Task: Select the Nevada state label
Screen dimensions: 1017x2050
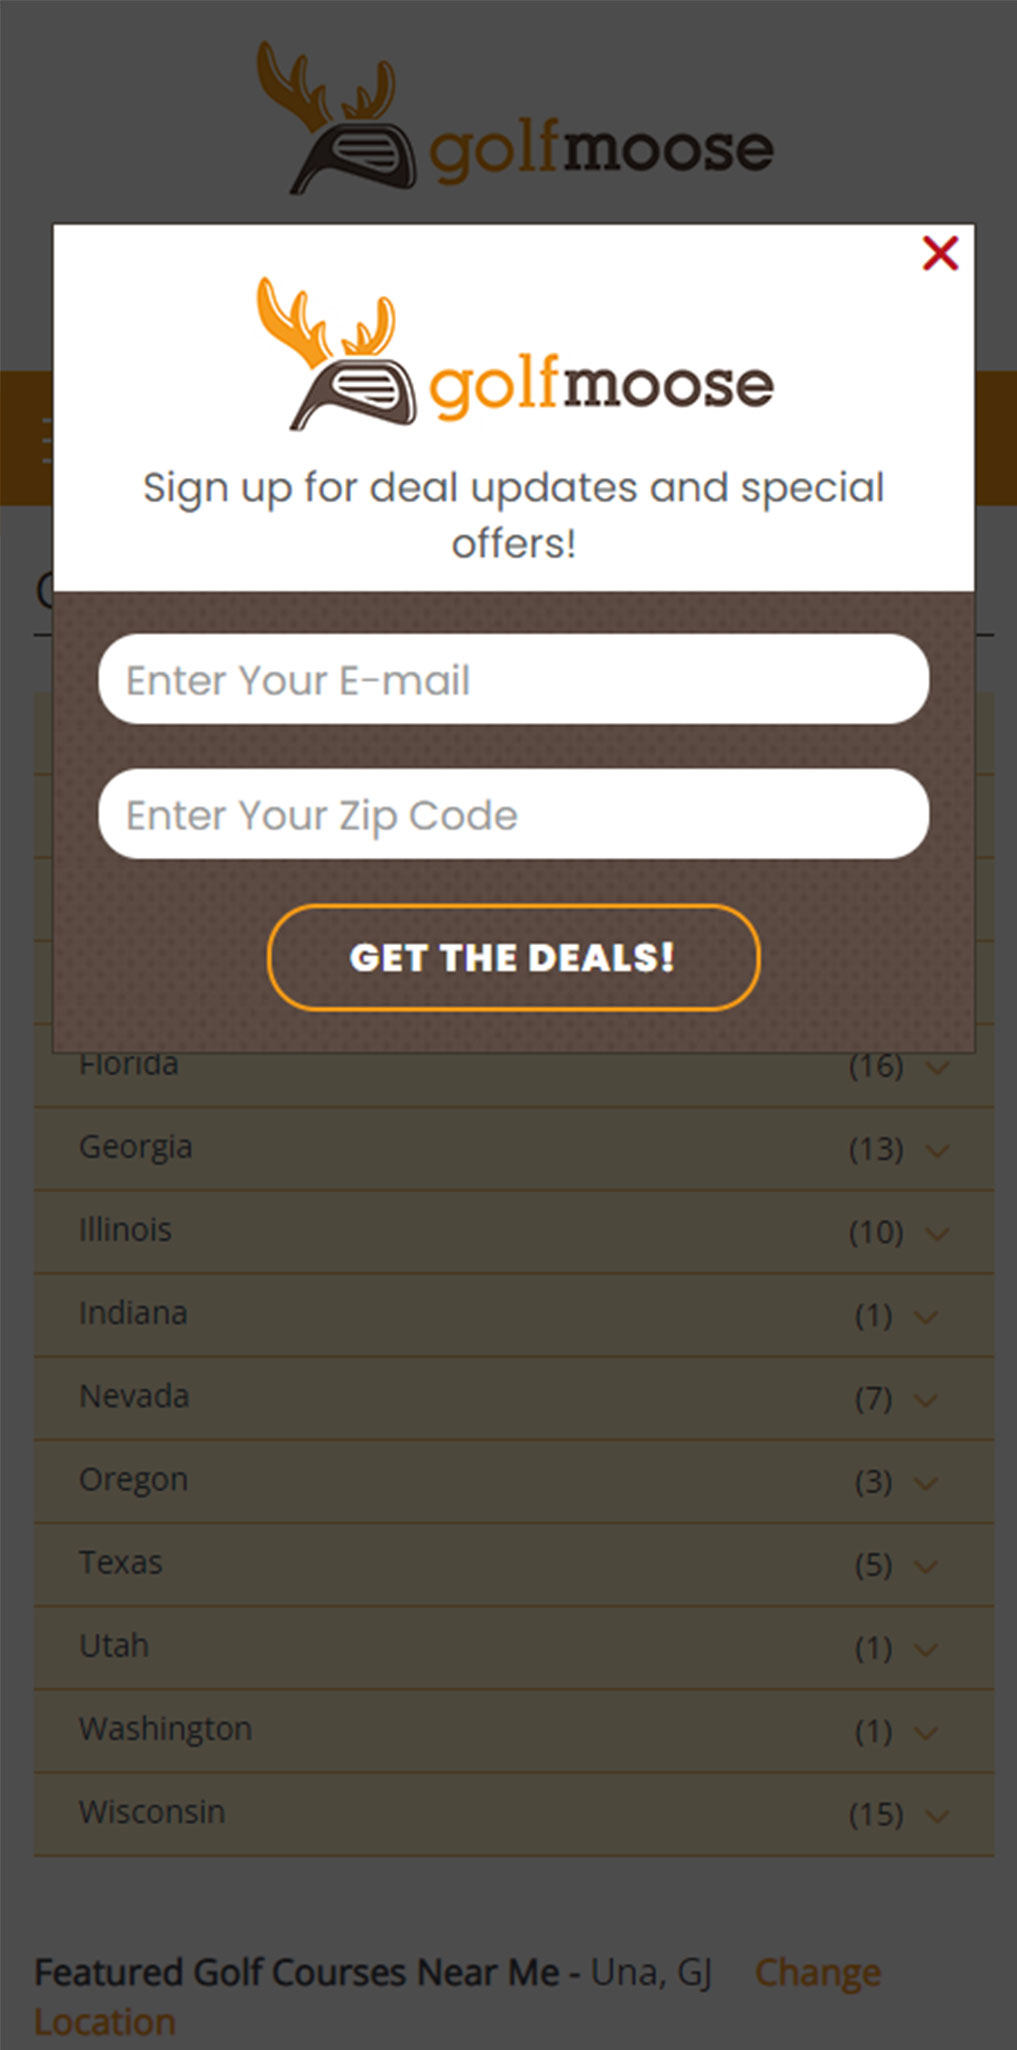Action: [134, 1396]
